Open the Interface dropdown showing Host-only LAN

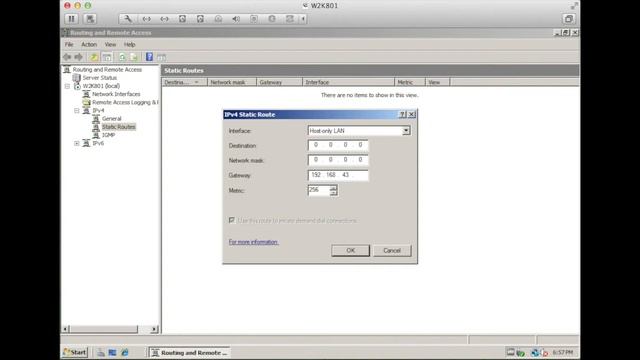coord(406,131)
